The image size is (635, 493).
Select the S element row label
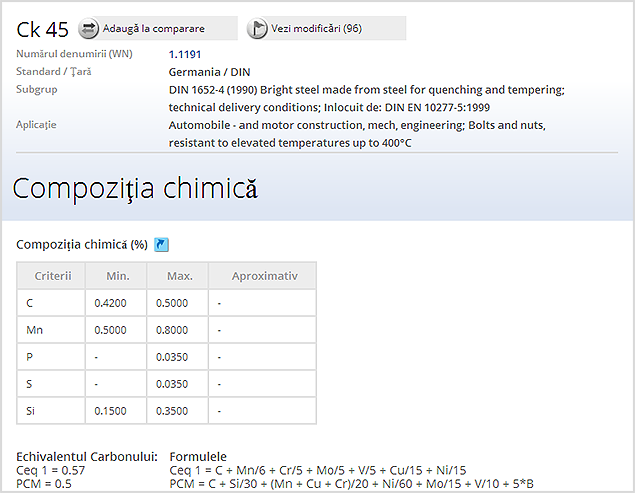pos(29,384)
